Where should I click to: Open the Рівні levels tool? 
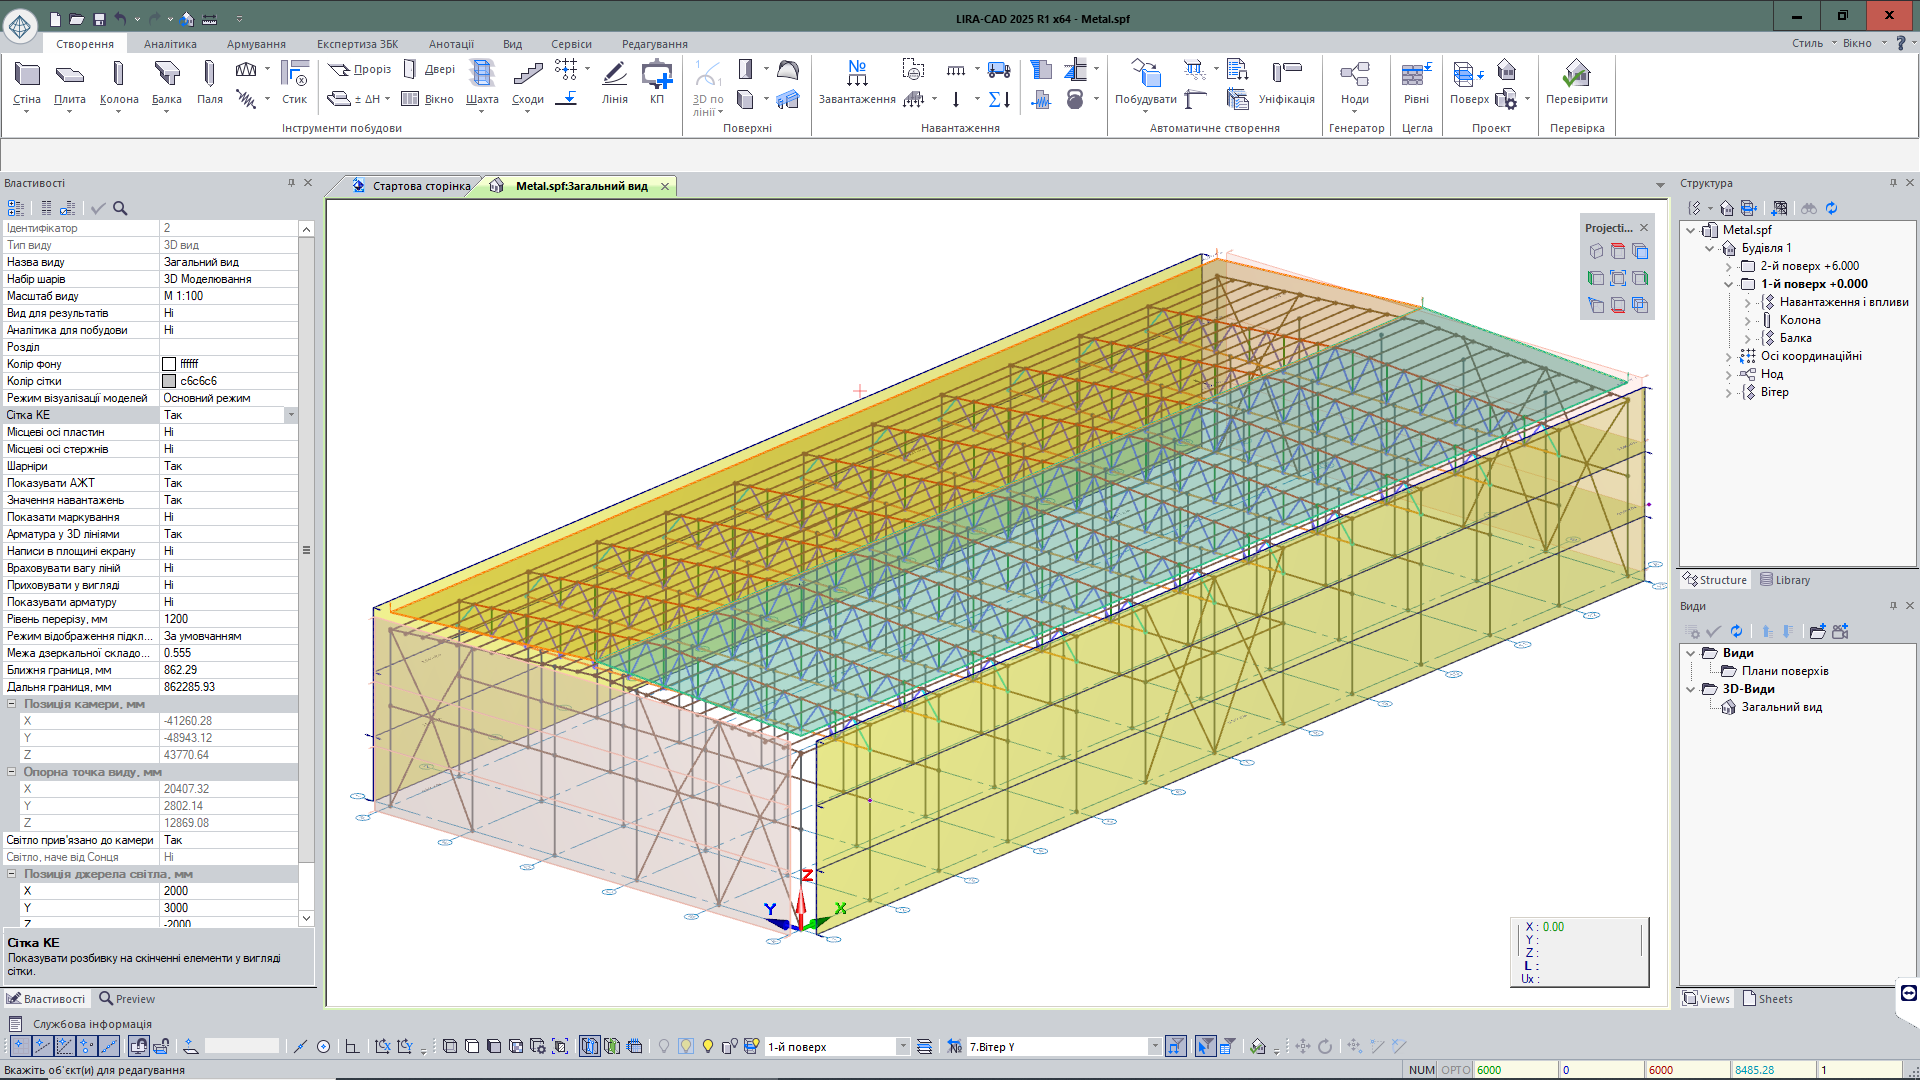tap(1416, 82)
